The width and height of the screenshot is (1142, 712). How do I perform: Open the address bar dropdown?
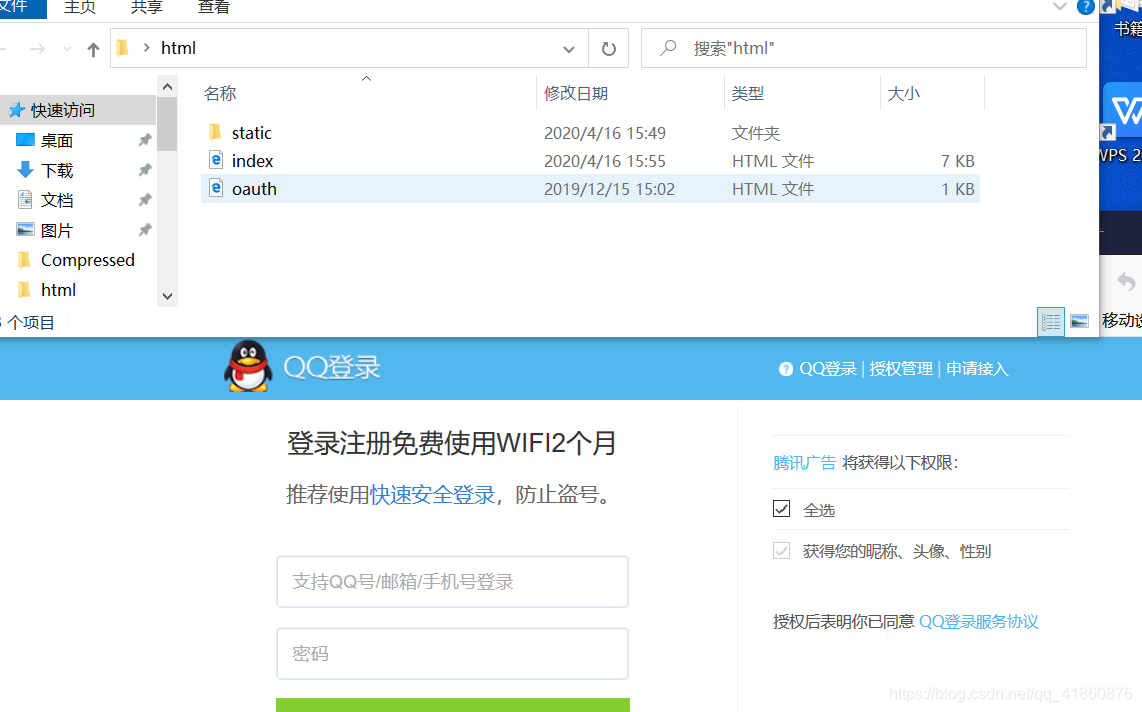tap(568, 48)
